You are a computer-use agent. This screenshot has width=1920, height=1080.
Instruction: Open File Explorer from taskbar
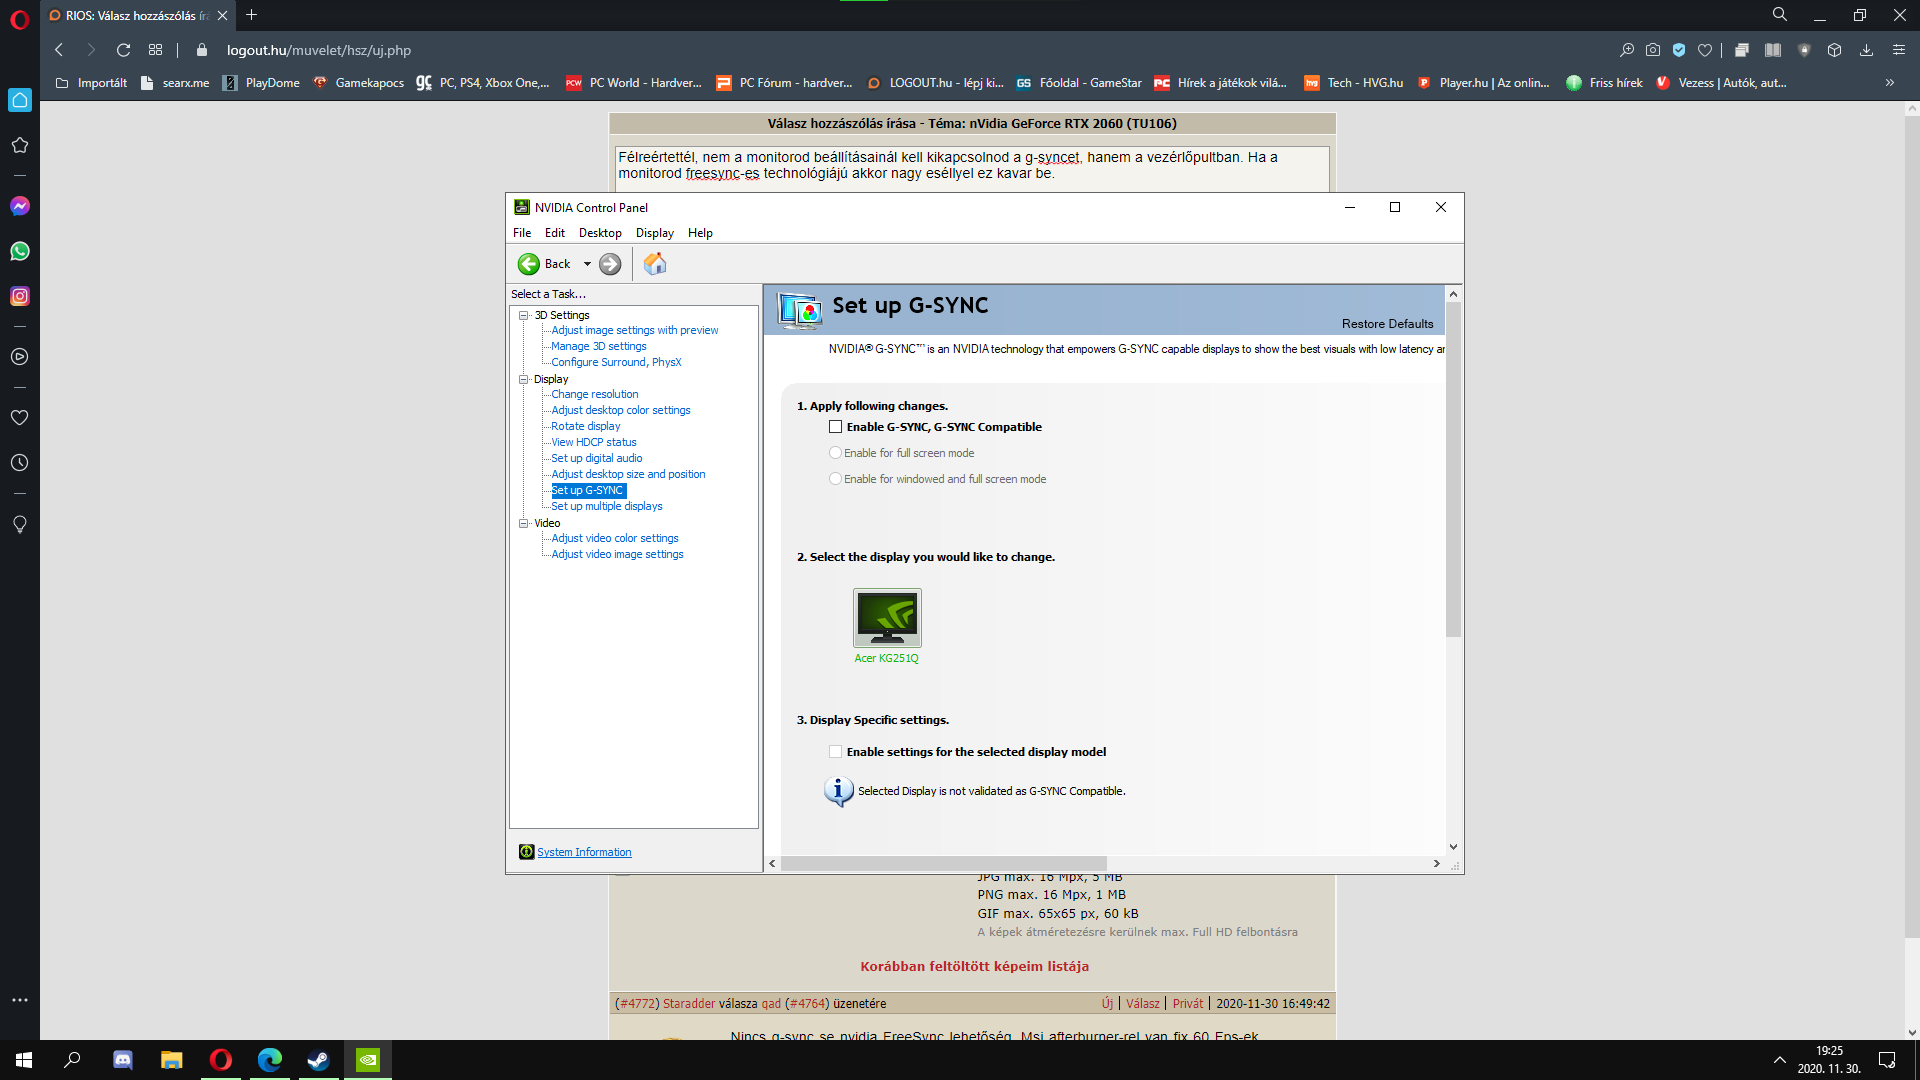coord(172,1060)
